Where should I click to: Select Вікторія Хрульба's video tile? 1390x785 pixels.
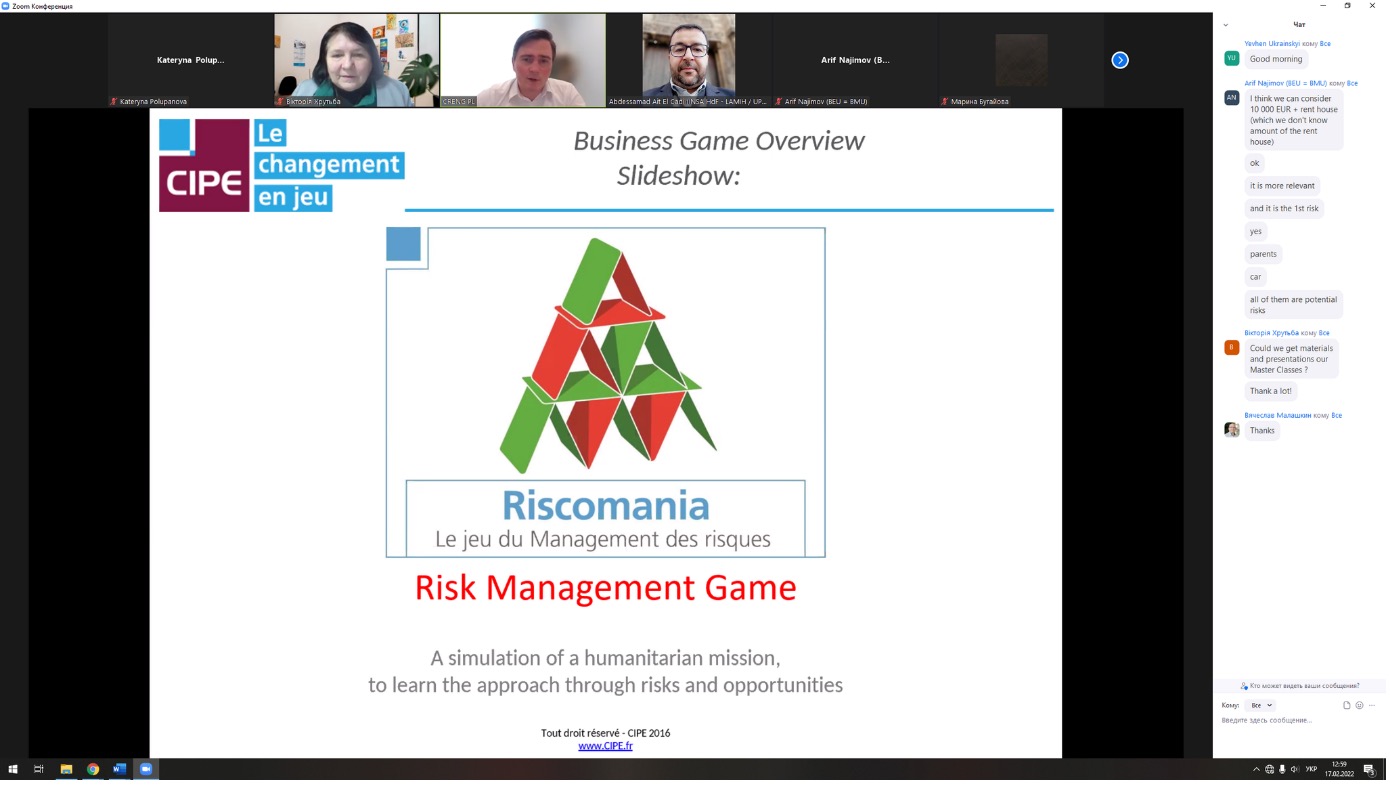[356, 60]
